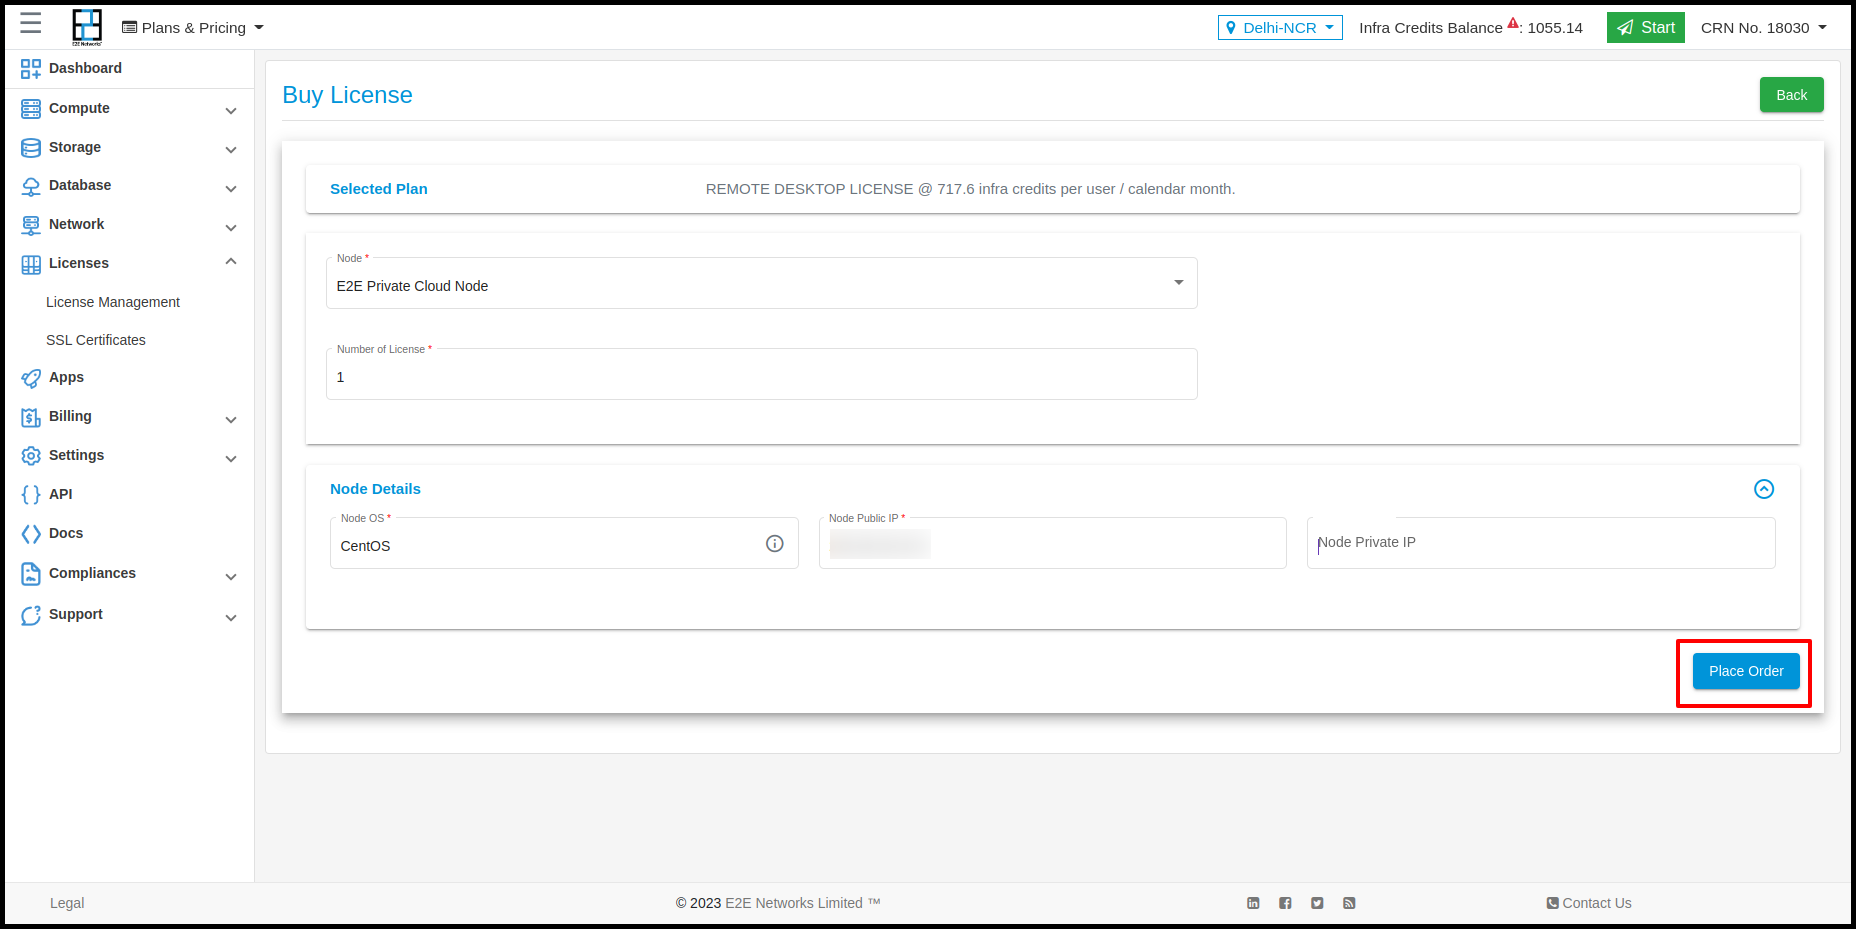1856x929 pixels.
Task: Click the RSS feed footer icon
Action: pos(1349,903)
